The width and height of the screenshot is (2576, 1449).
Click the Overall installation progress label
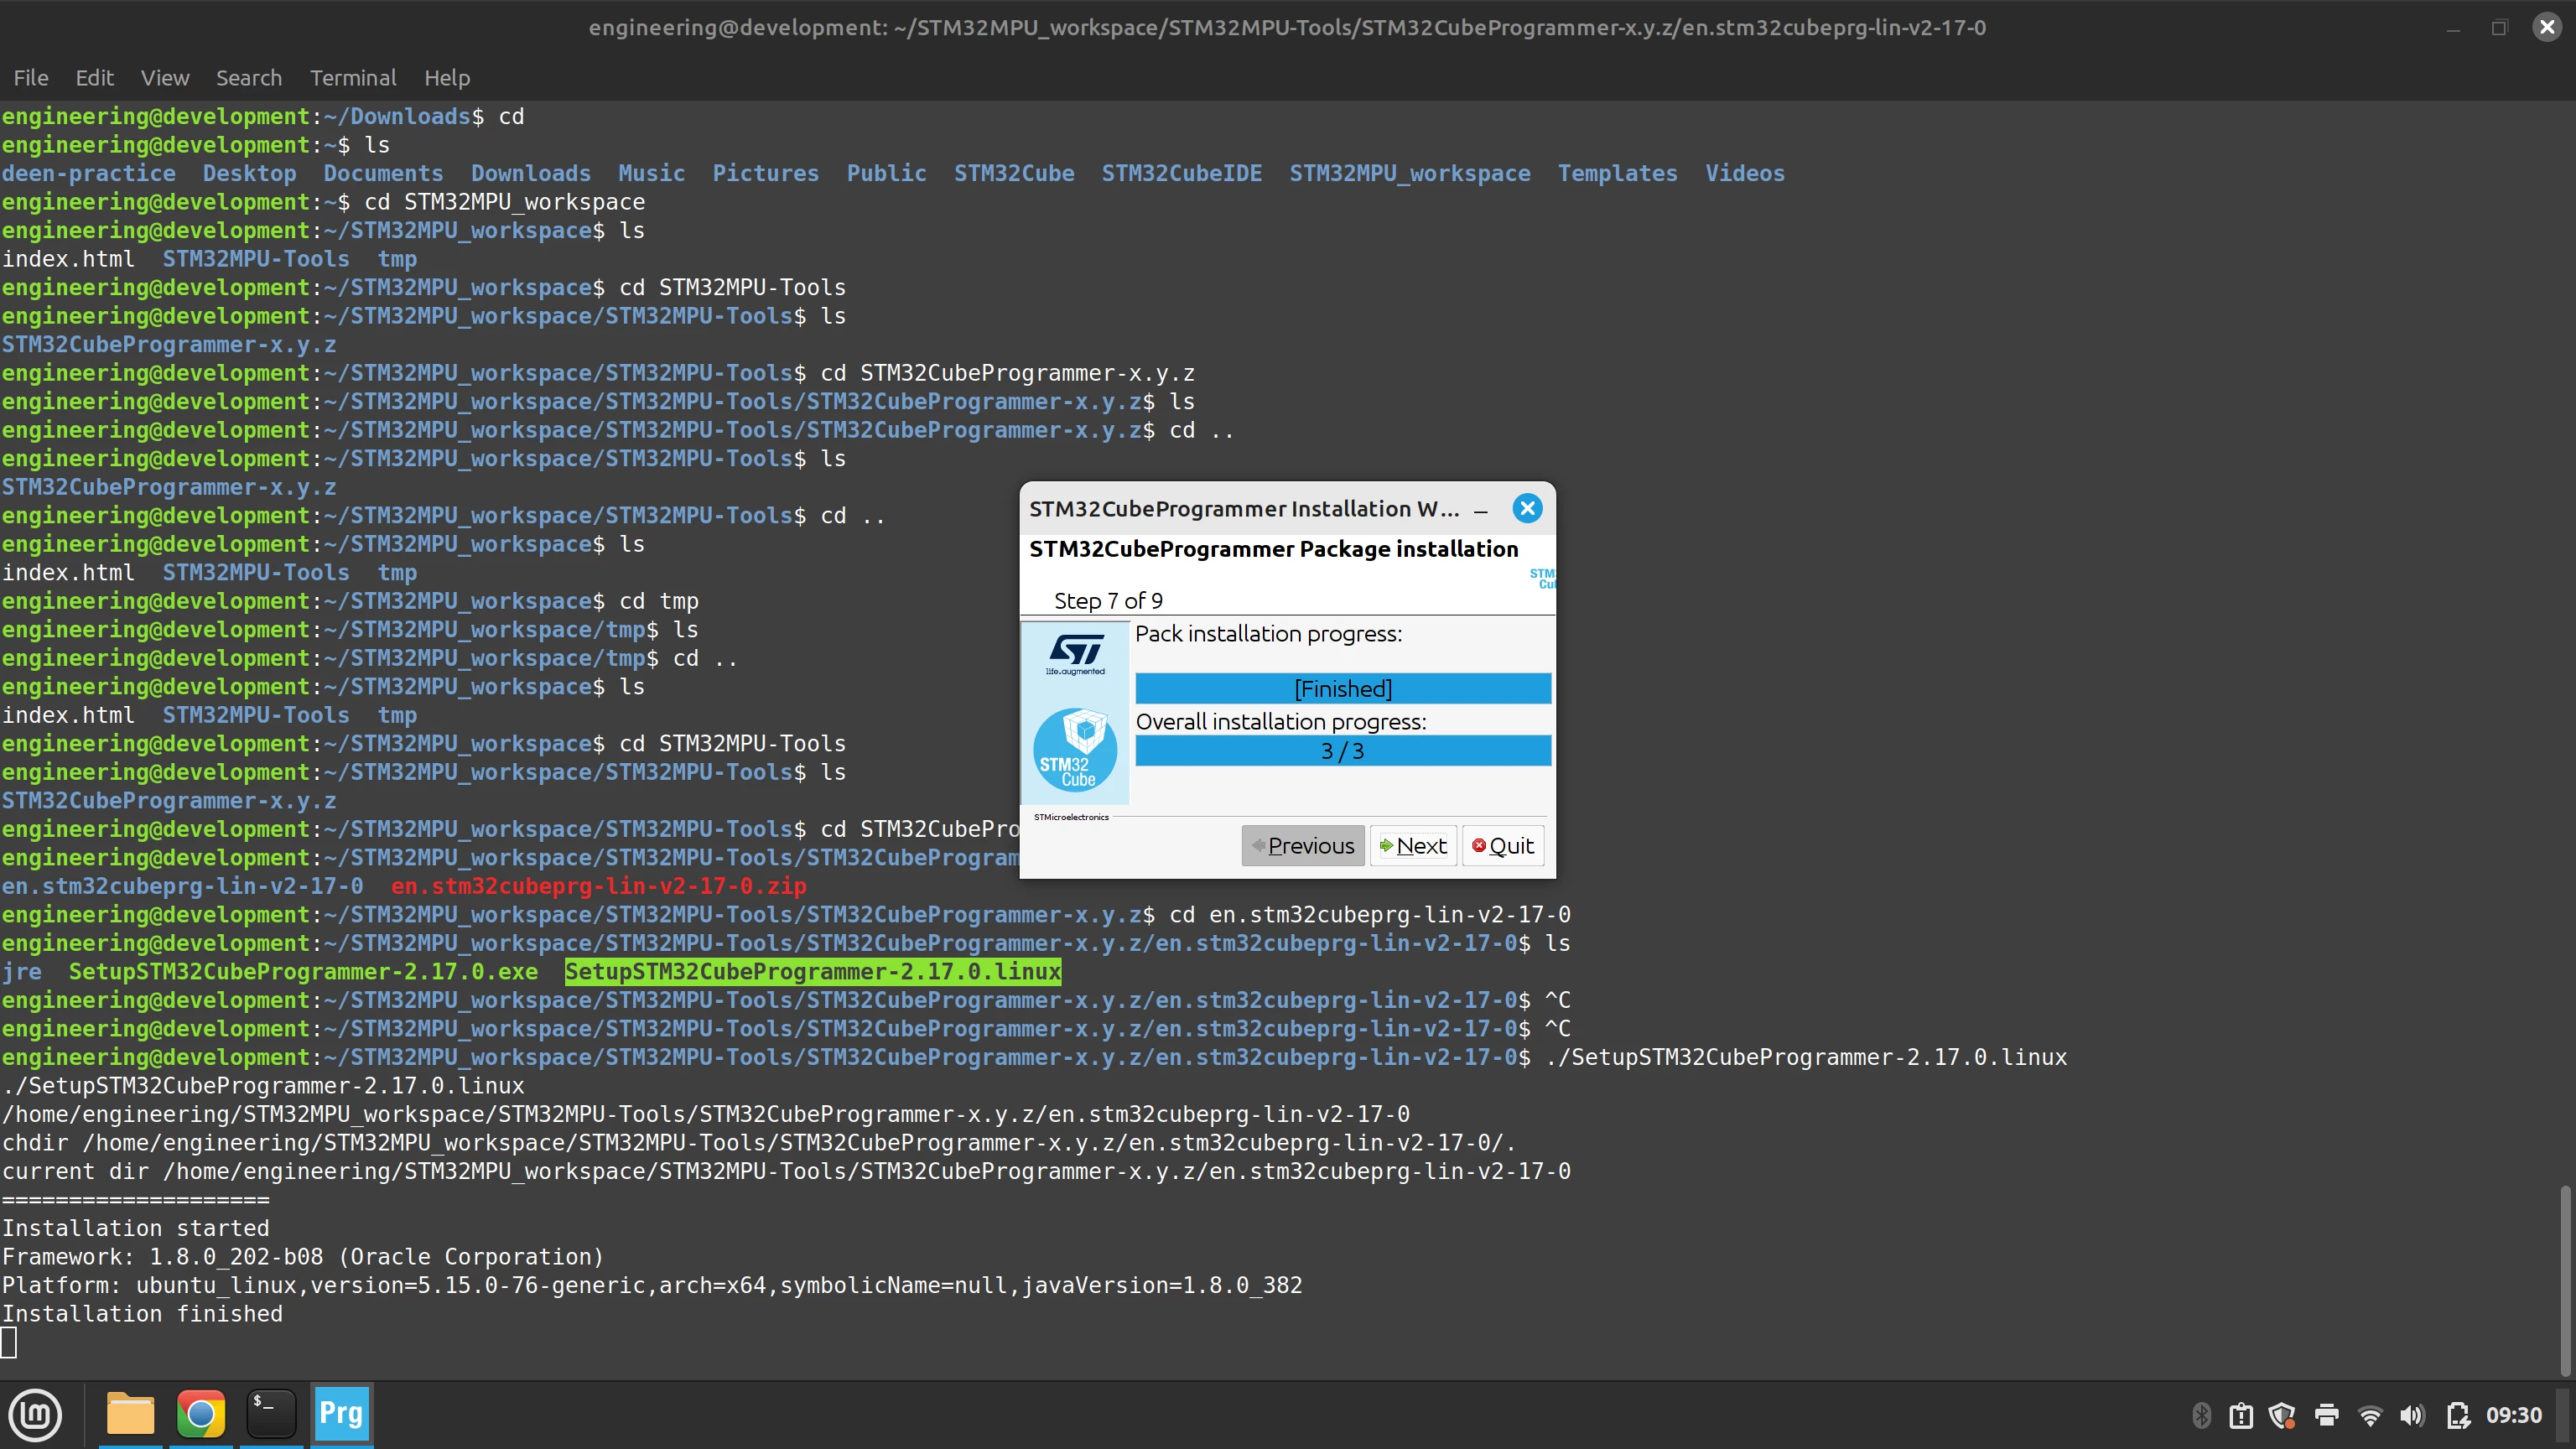tap(1281, 722)
